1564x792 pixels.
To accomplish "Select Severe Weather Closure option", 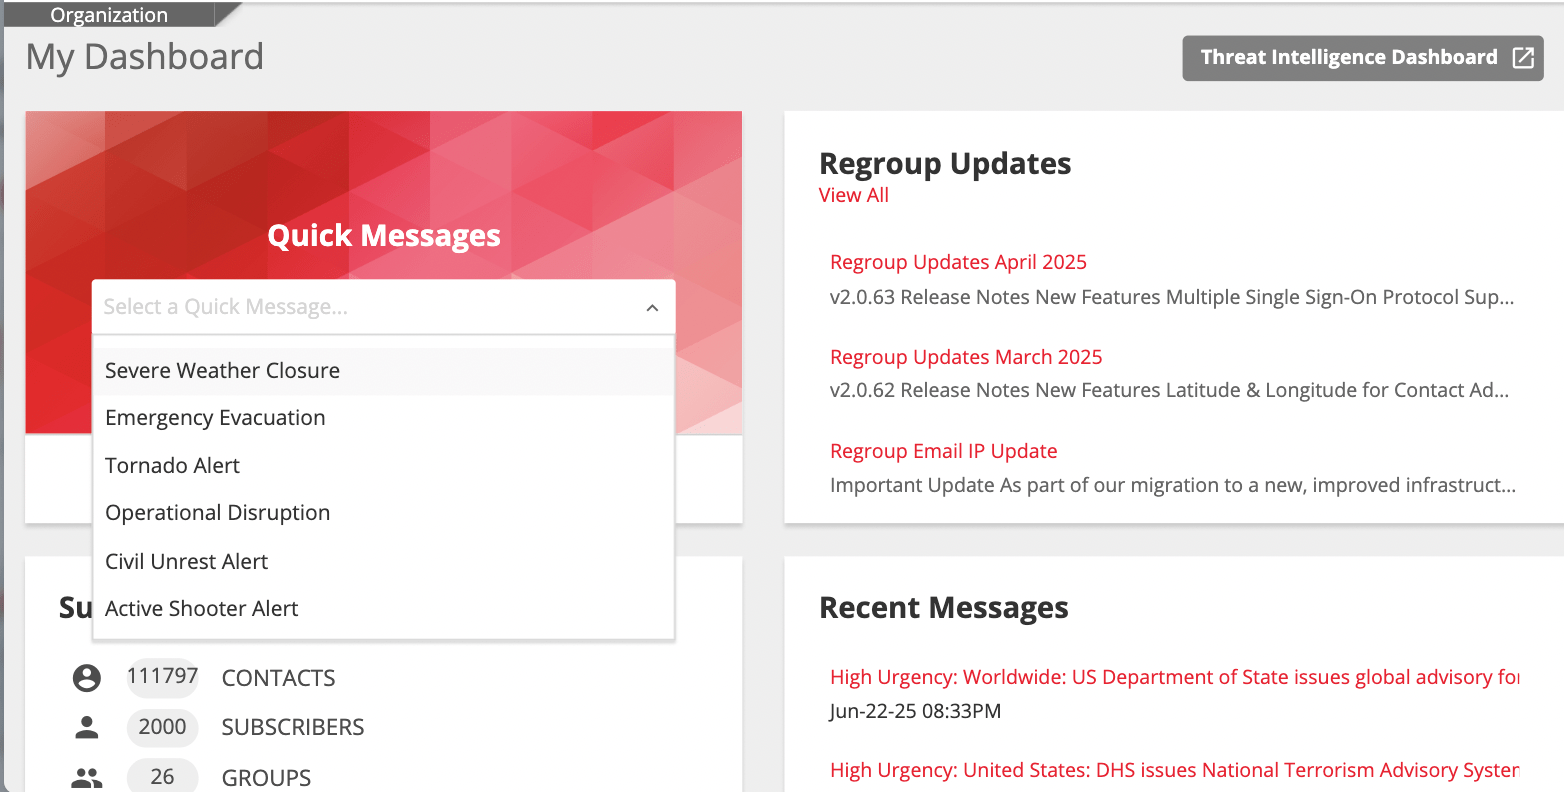I will [x=223, y=371].
